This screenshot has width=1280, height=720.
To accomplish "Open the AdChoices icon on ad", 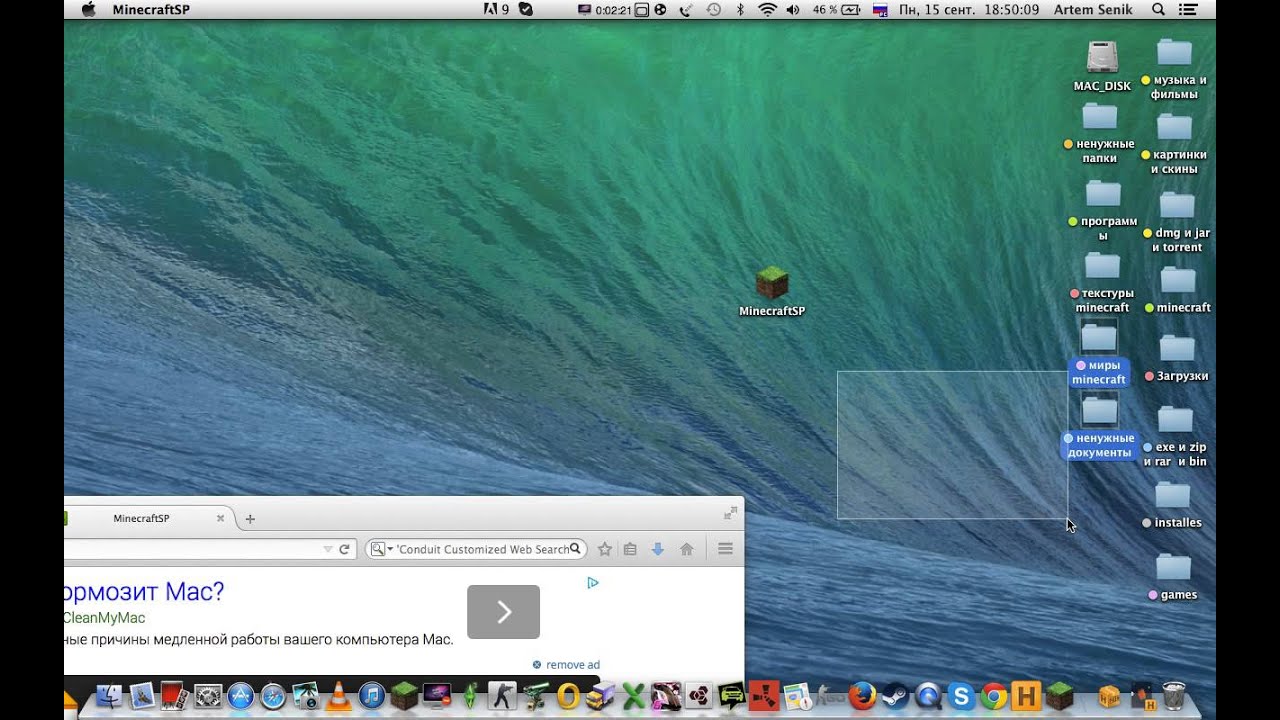I will [593, 582].
